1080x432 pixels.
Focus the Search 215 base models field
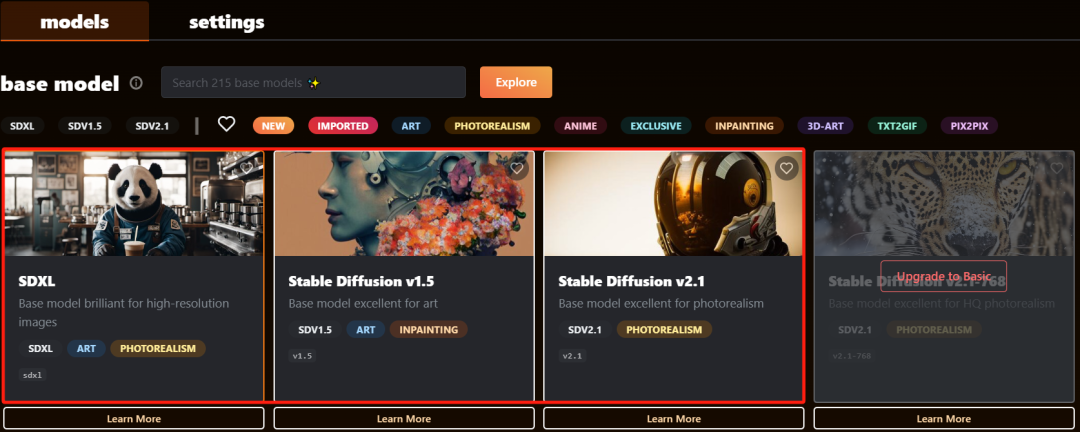(313, 83)
